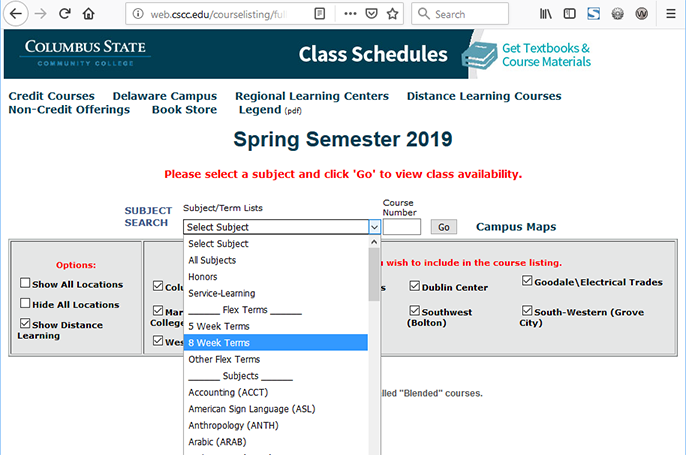Click the browser back arrow button
The width and height of the screenshot is (686, 455).
coord(16,14)
